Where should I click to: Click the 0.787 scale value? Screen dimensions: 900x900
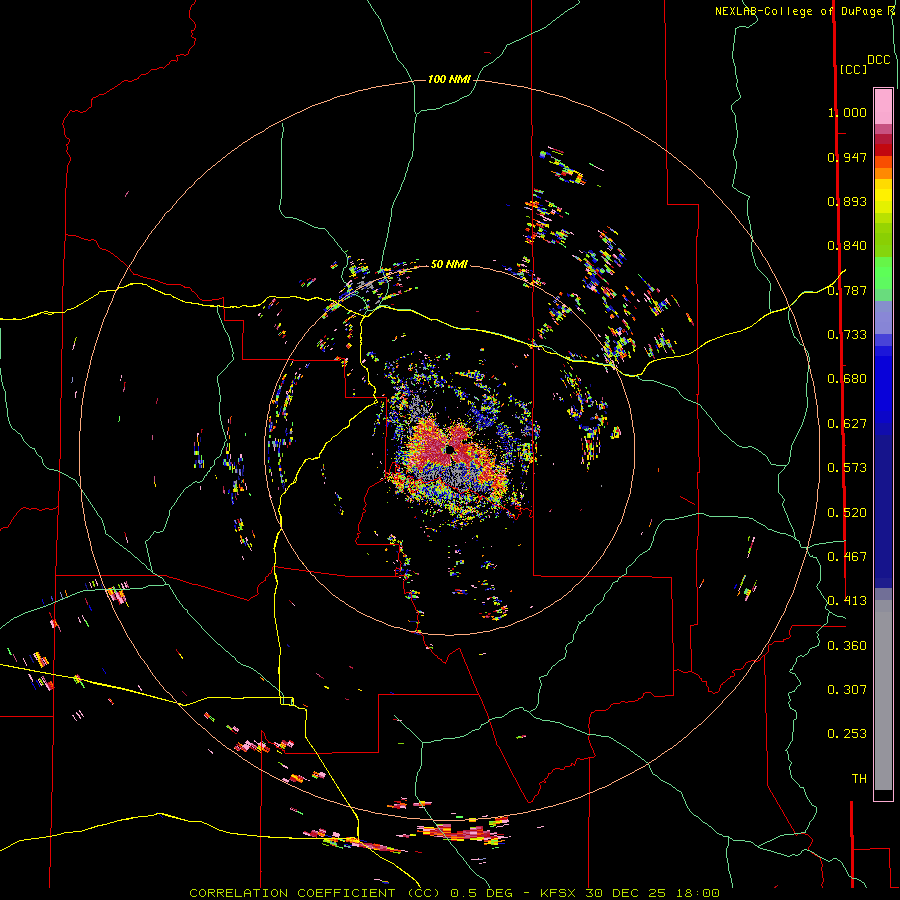[847, 290]
